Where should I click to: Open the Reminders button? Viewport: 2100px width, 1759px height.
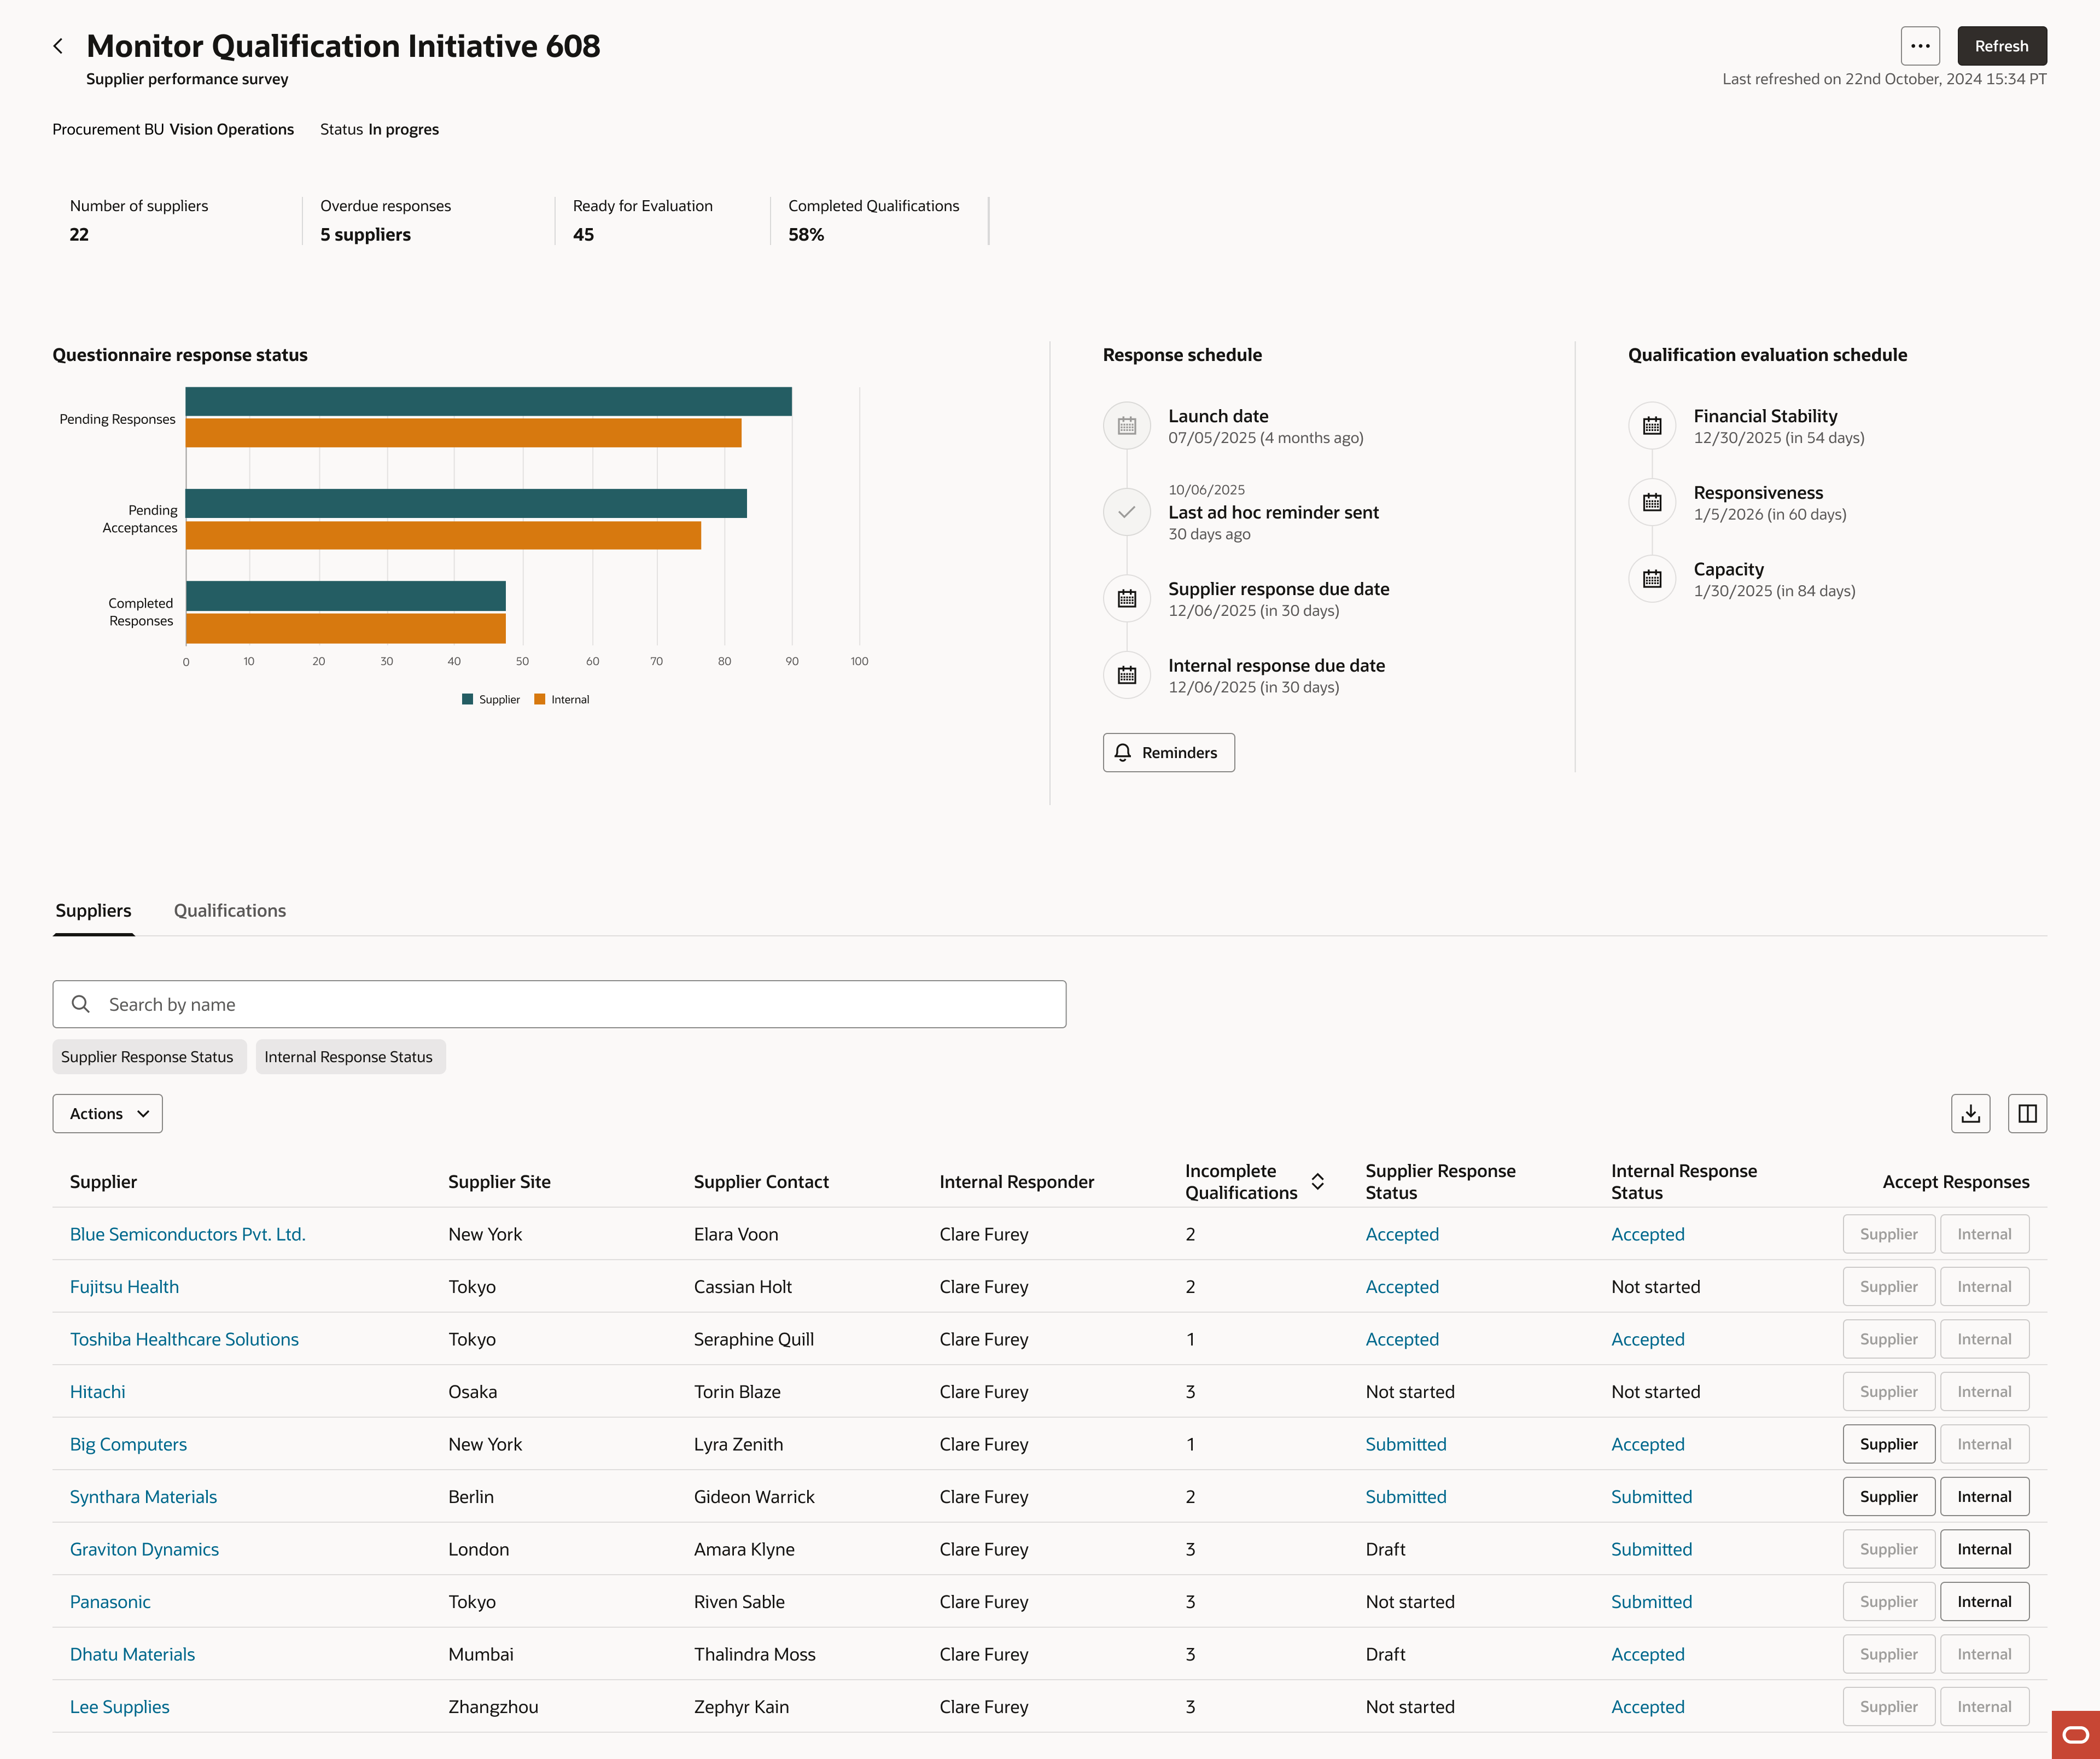1168,753
